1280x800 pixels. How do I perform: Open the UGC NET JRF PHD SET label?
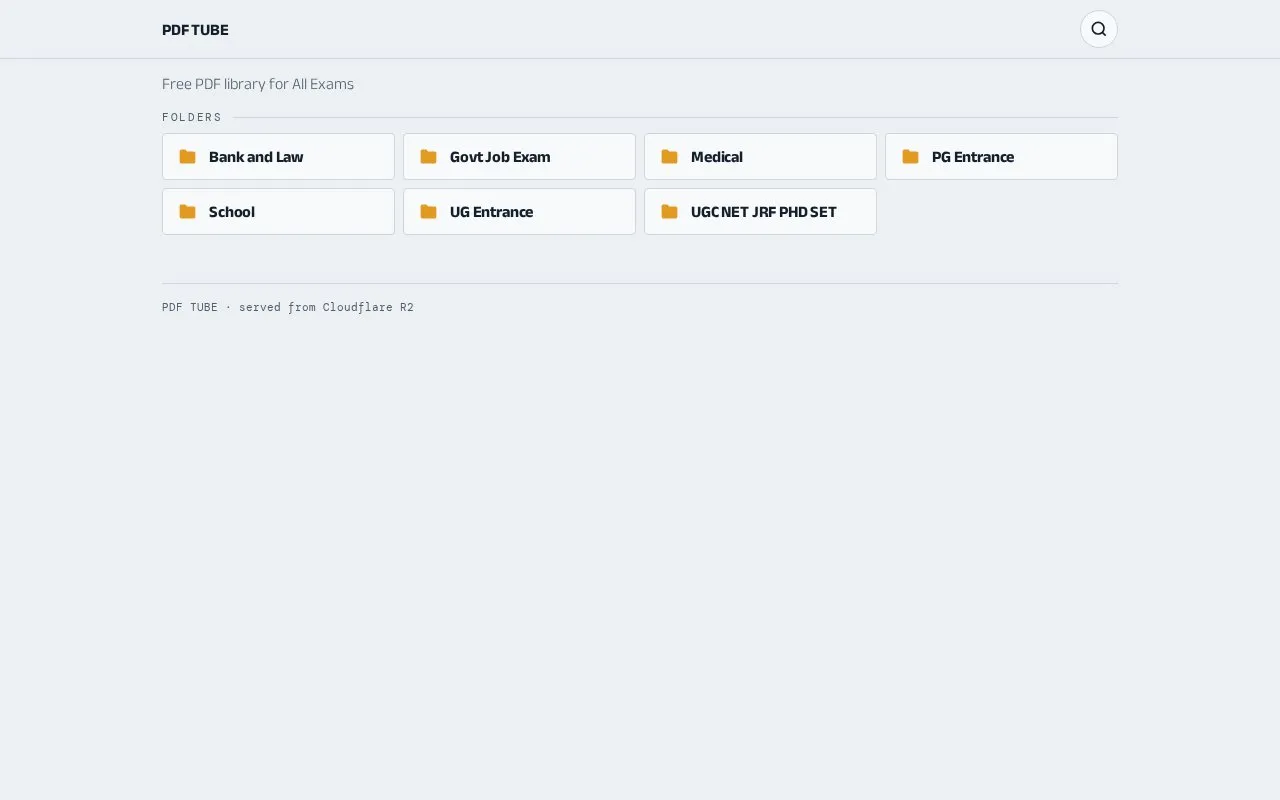pyautogui.click(x=764, y=212)
